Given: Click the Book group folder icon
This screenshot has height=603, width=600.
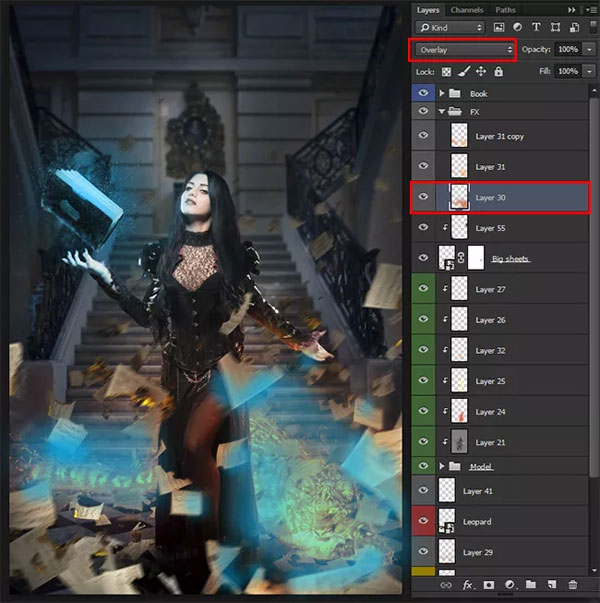Looking at the screenshot, I should (x=455, y=93).
